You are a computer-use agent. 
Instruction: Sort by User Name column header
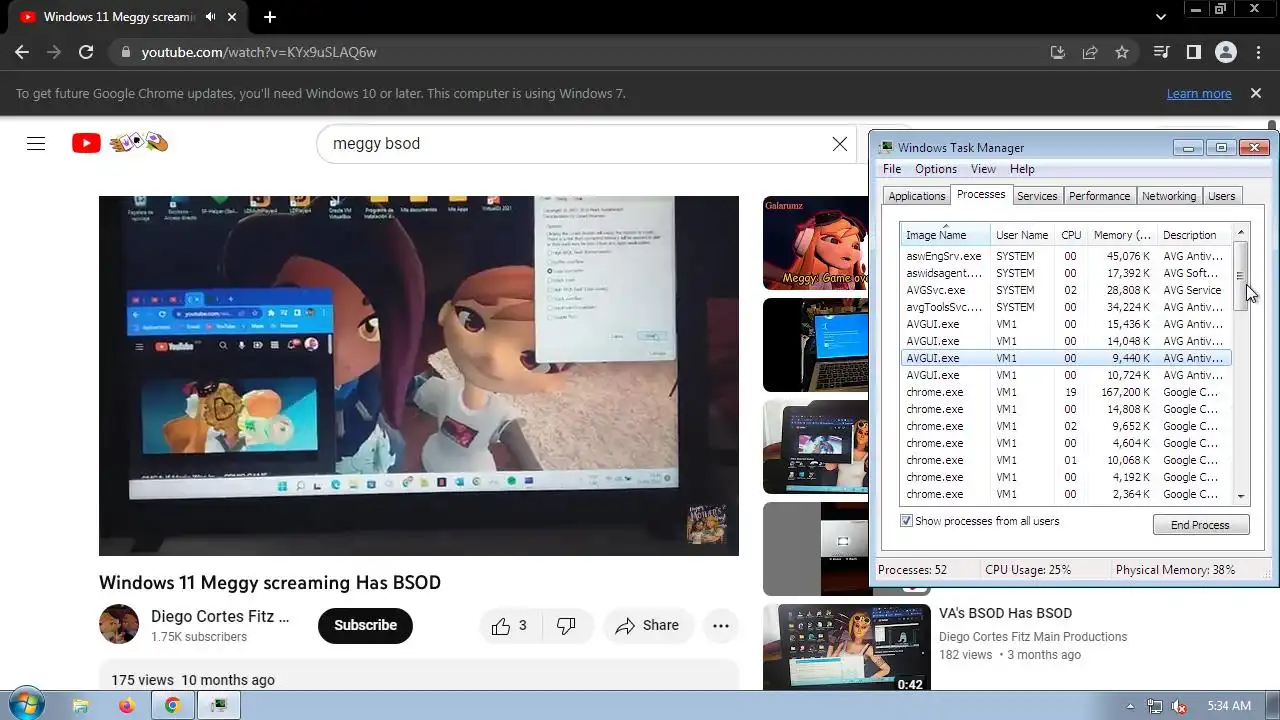click(x=1023, y=235)
